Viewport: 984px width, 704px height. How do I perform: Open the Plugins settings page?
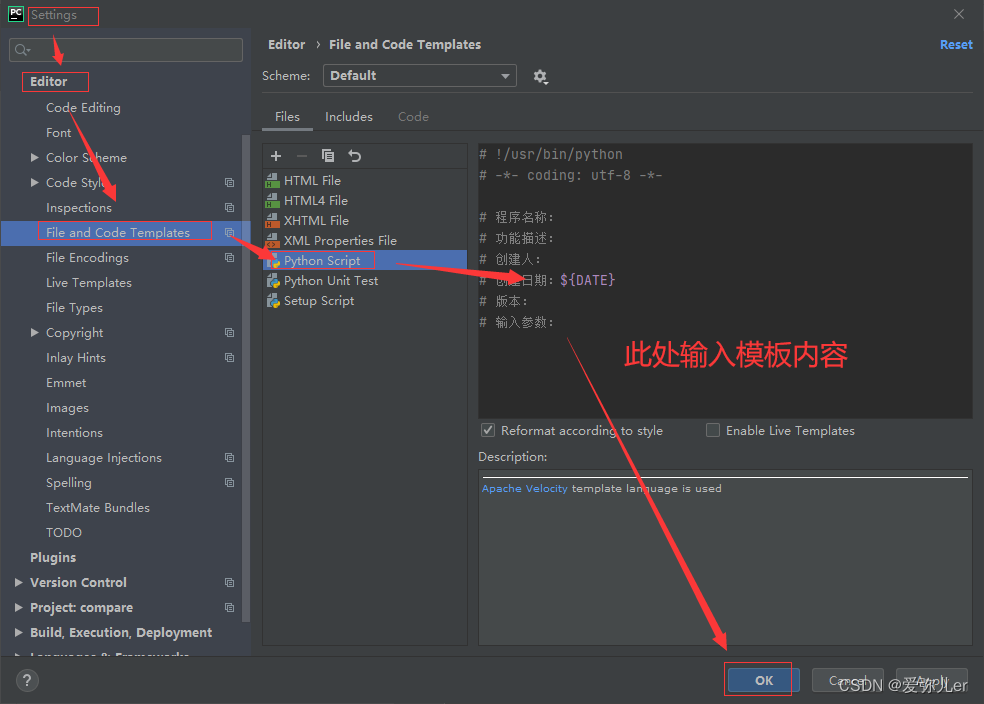tap(53, 558)
